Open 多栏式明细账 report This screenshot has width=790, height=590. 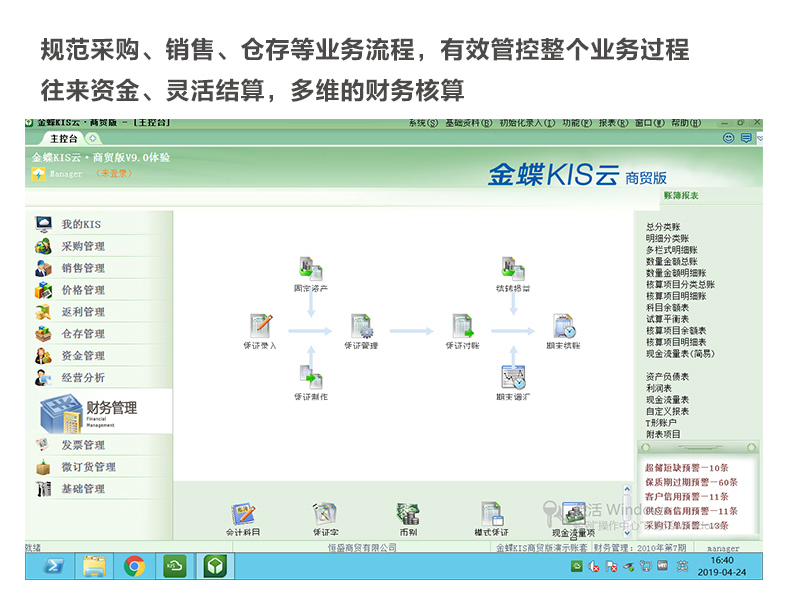pos(672,250)
